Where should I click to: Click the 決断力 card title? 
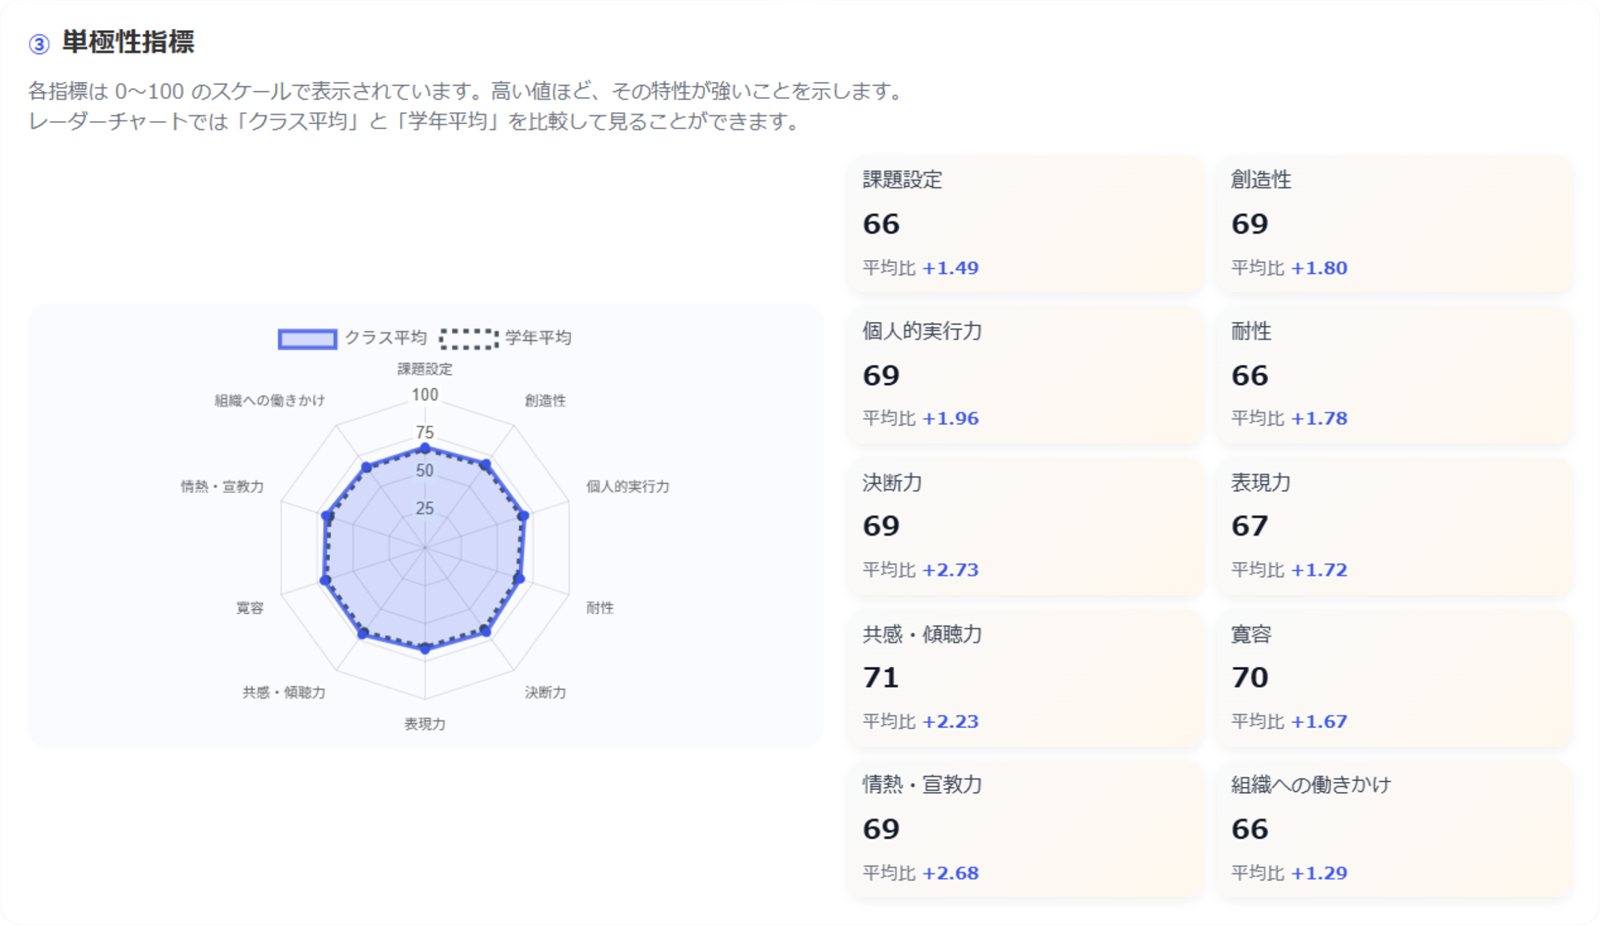[892, 483]
